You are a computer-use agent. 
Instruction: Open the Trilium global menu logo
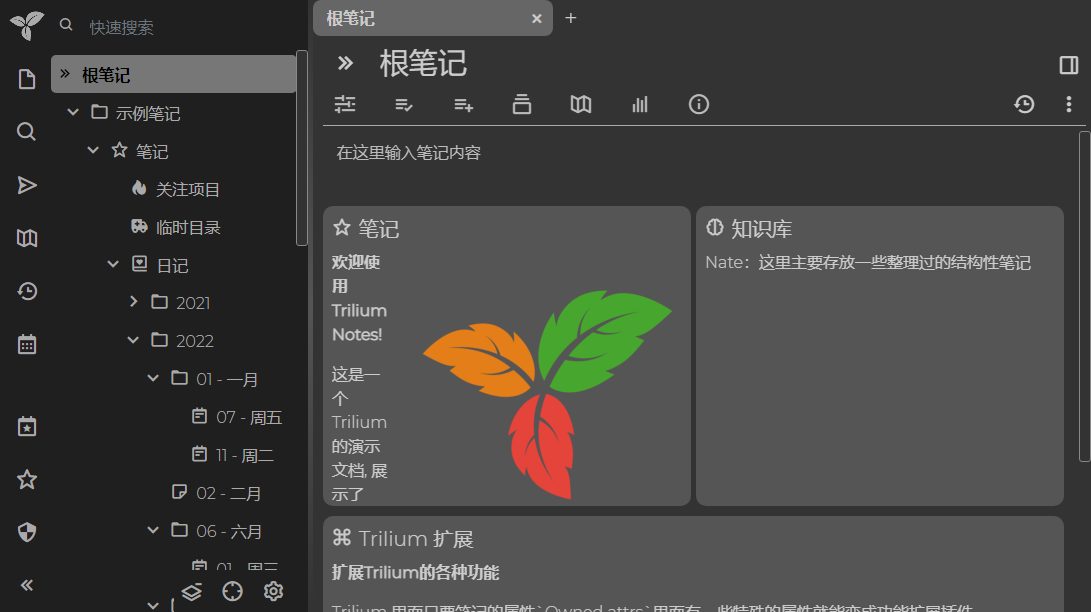pyautogui.click(x=26, y=26)
